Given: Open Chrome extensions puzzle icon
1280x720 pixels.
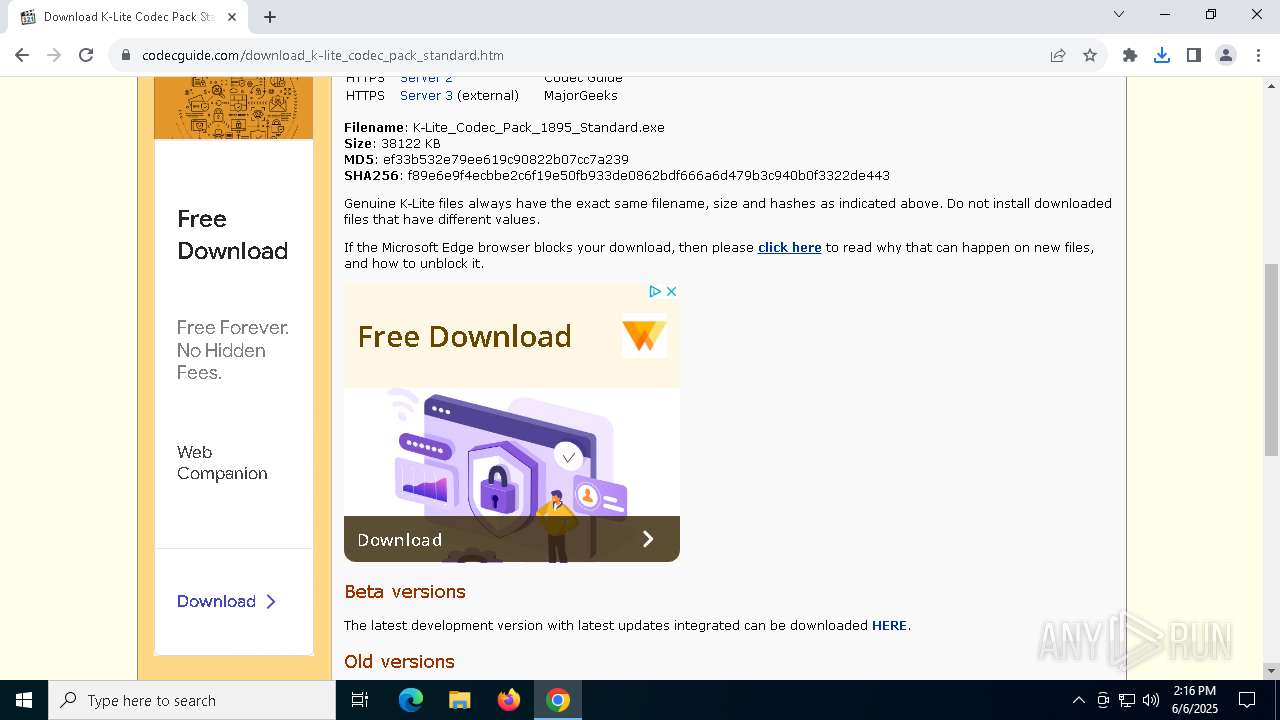Looking at the screenshot, I should pos(1130,55).
